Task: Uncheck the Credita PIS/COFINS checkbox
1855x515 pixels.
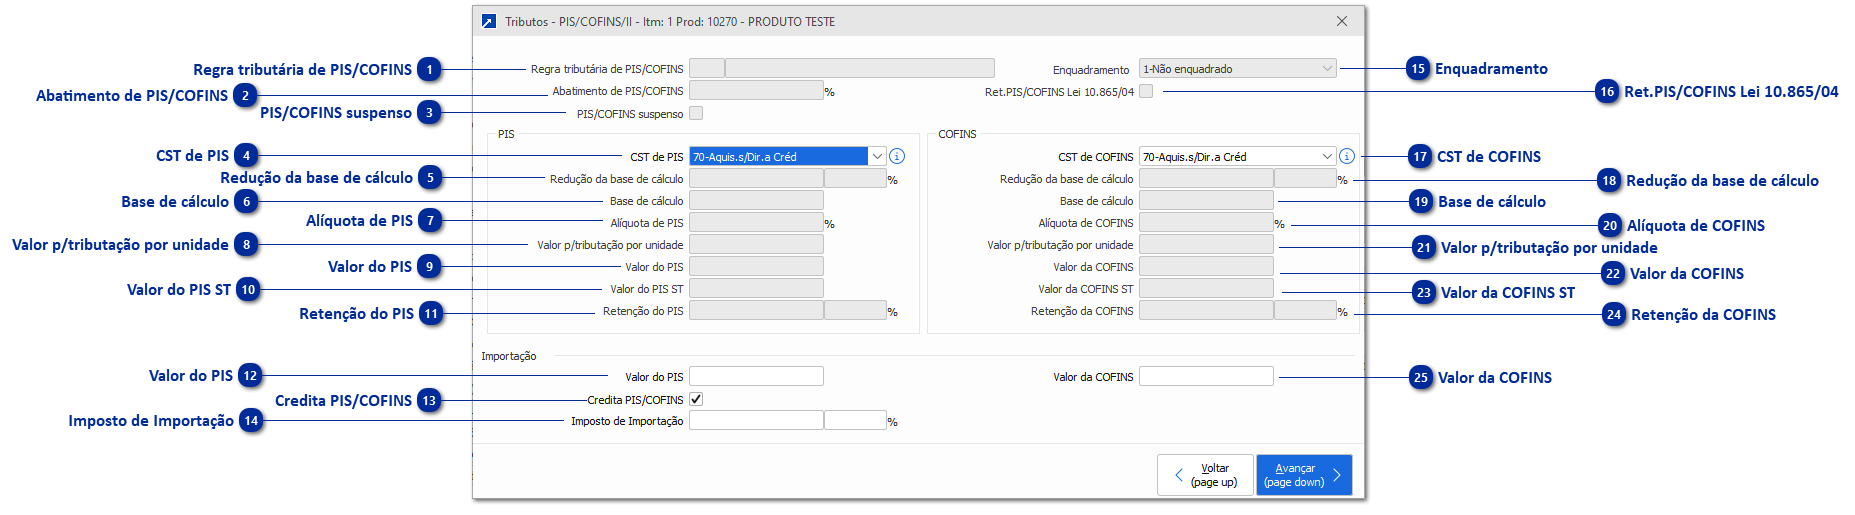Action: click(x=696, y=399)
